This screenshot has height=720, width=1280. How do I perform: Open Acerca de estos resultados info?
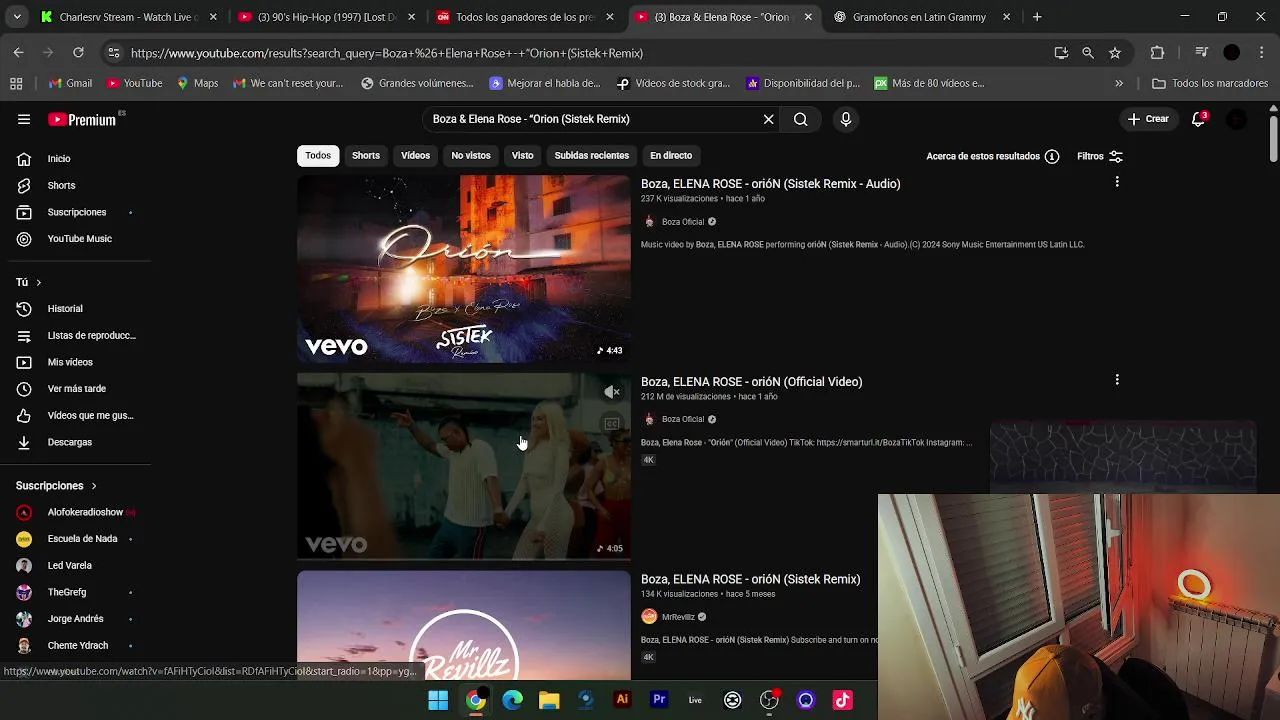coord(992,156)
